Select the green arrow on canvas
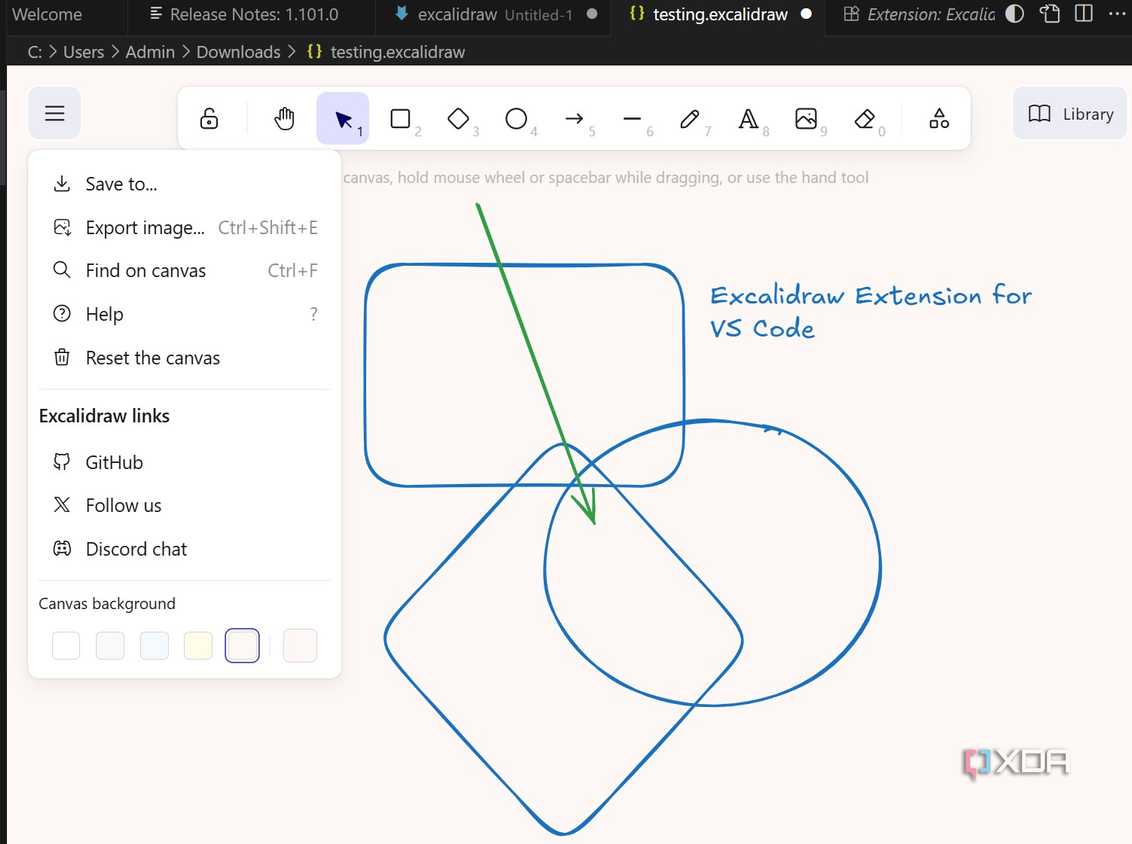Viewport: 1132px width, 844px height. (535, 363)
